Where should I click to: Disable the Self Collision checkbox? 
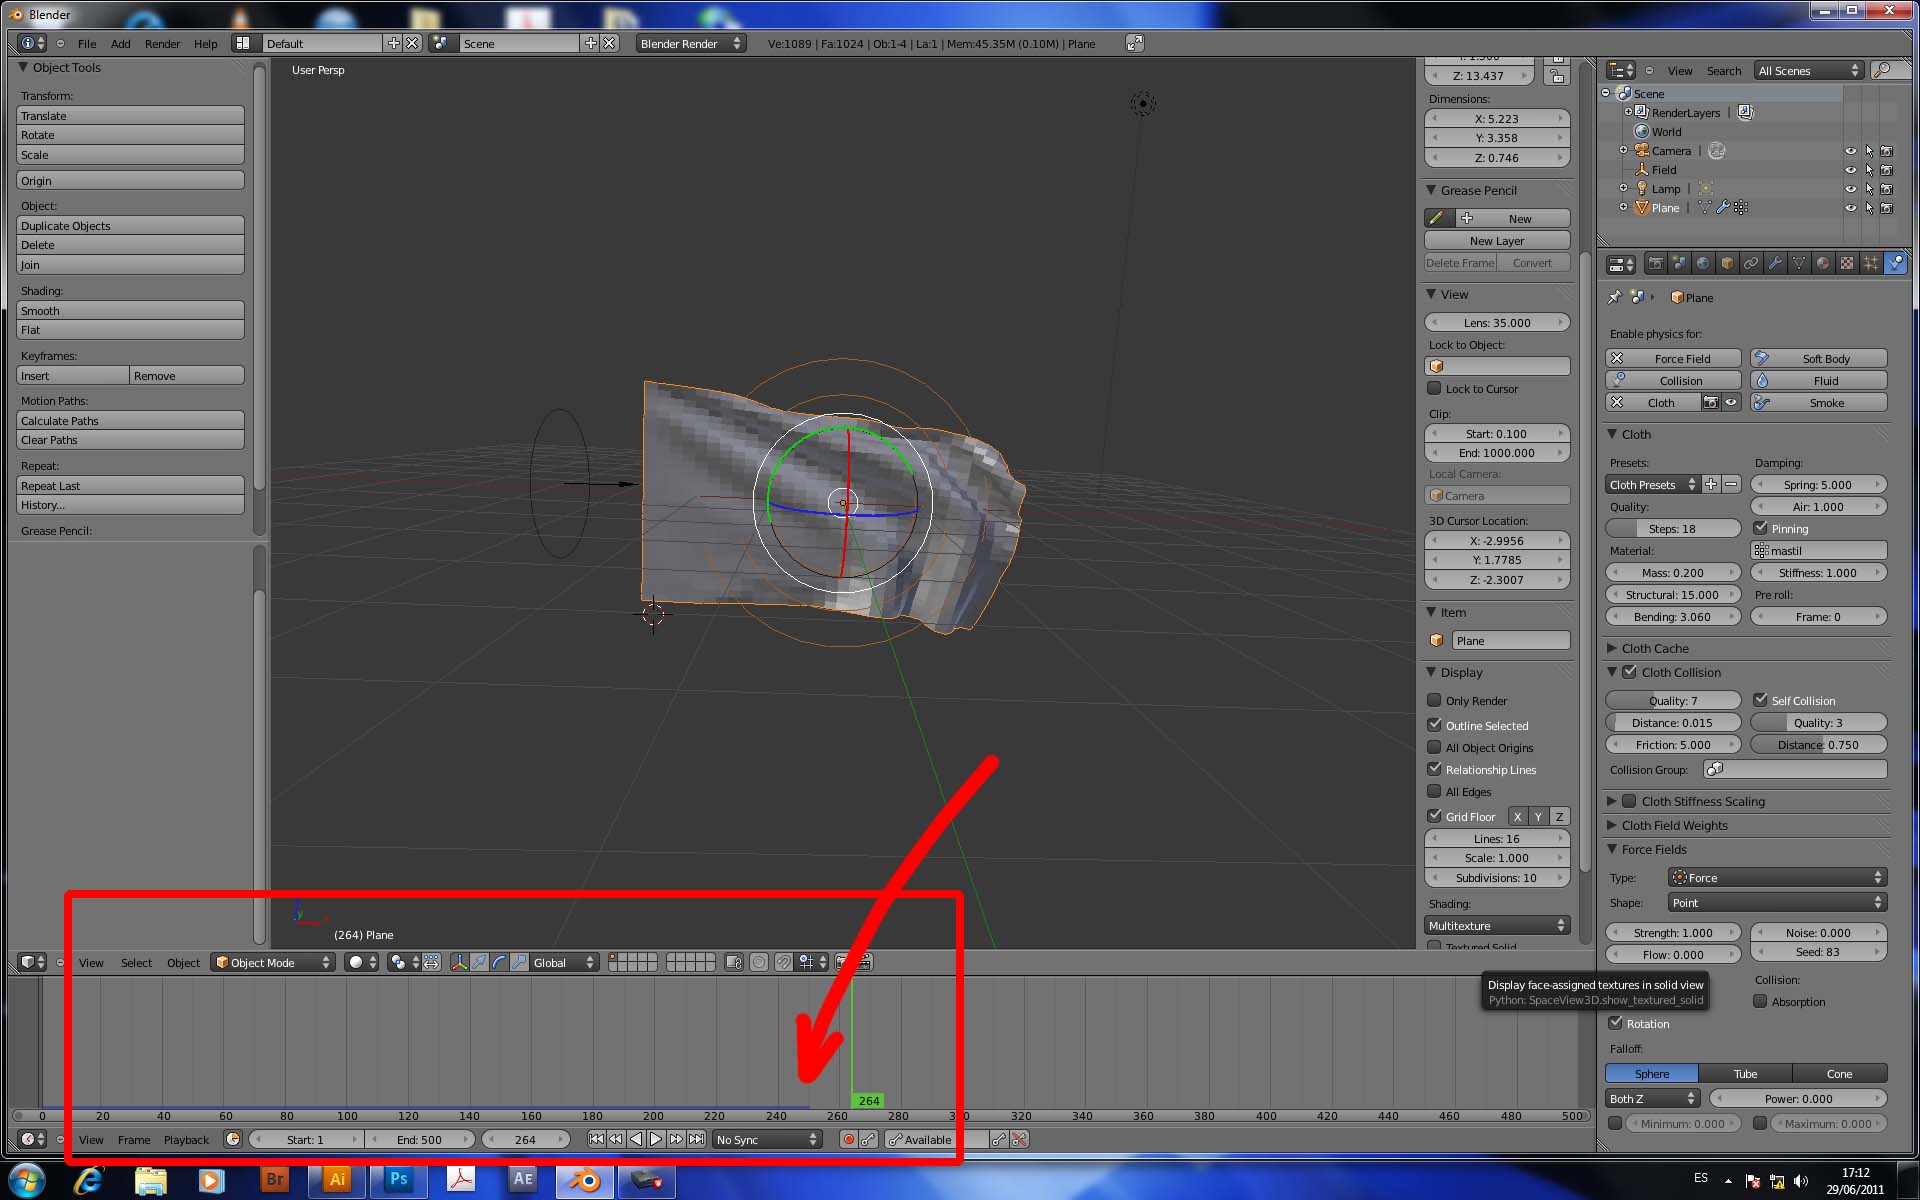[1761, 700]
